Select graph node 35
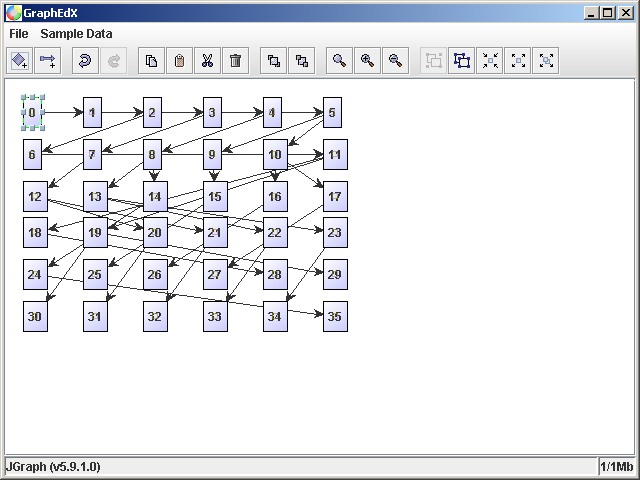This screenshot has height=480, width=640. tap(335, 316)
